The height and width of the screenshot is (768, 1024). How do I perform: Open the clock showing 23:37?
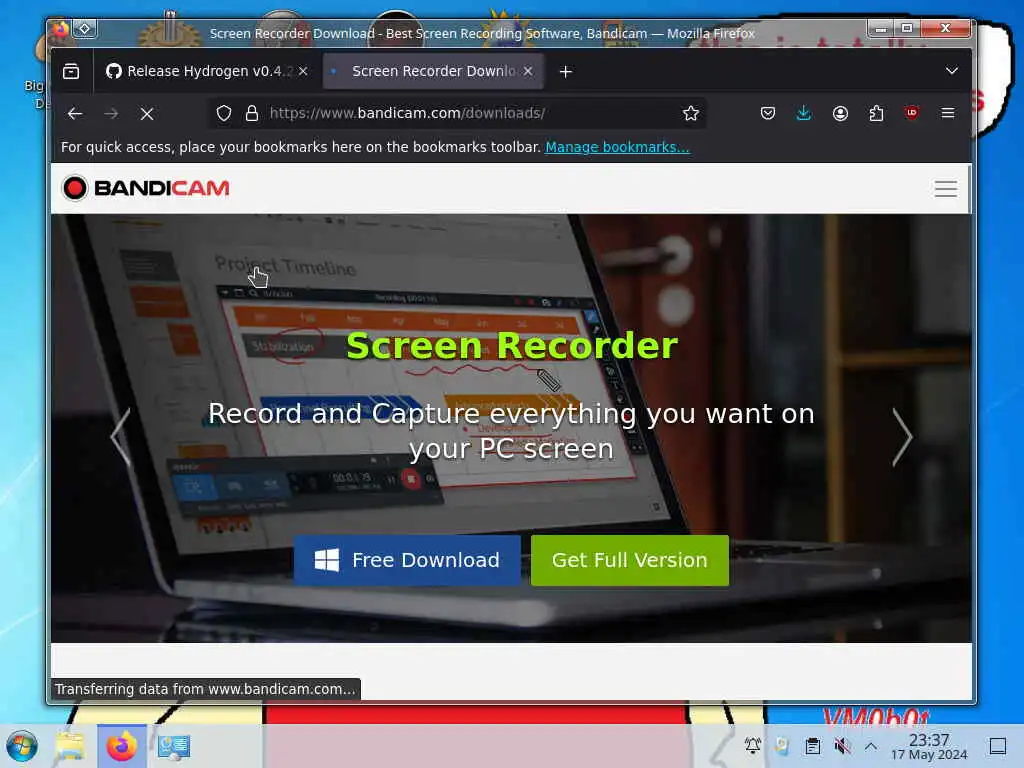[929, 746]
